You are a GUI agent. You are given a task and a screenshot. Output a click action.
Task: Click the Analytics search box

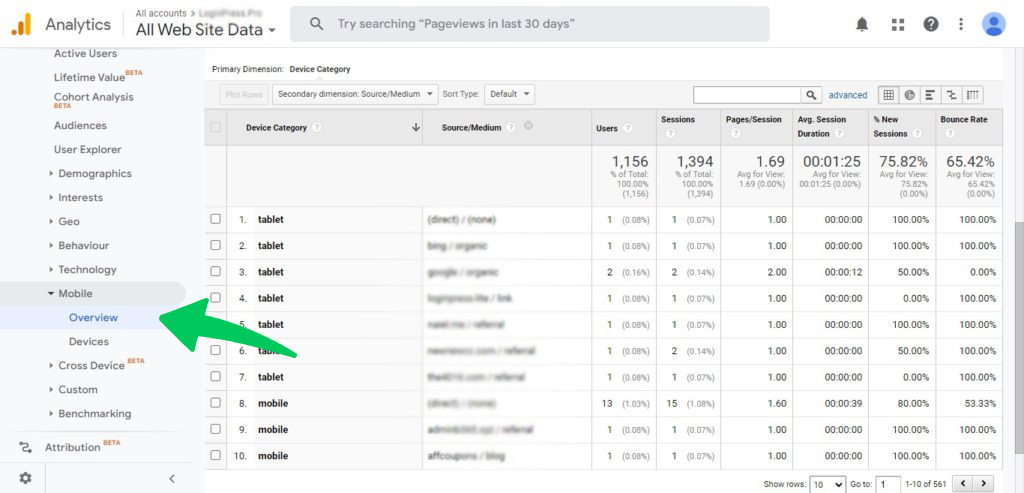coord(530,24)
